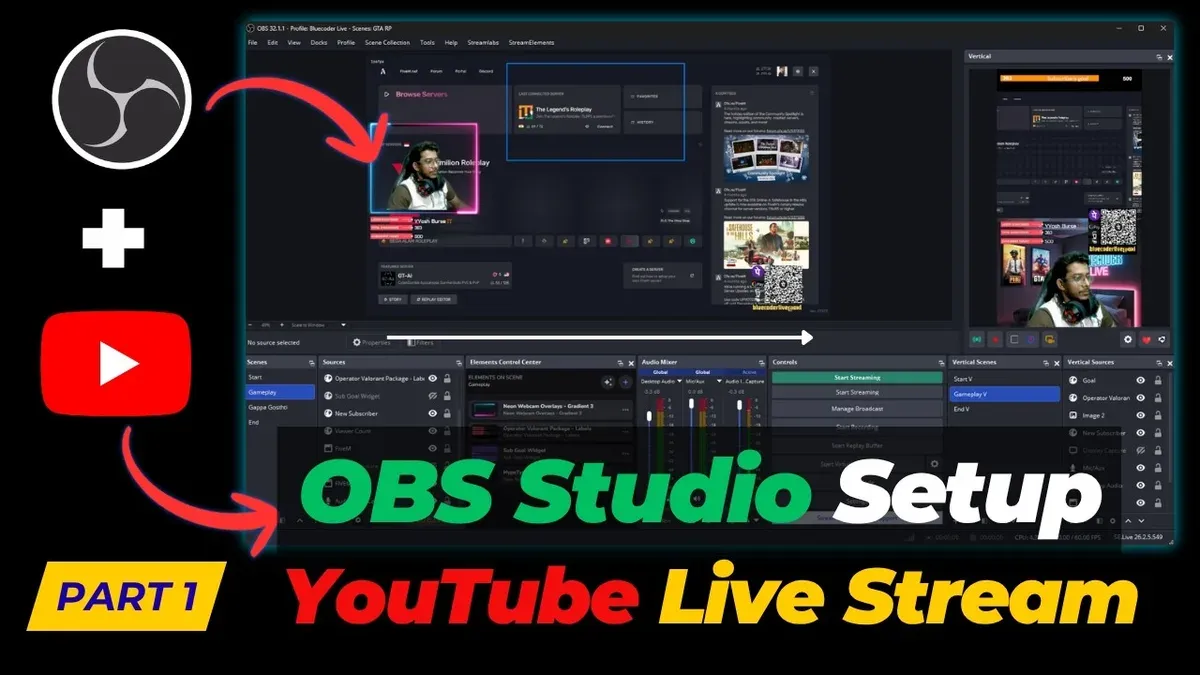
Task: Show the hidden Sub Goal Widget source
Action: [433, 396]
